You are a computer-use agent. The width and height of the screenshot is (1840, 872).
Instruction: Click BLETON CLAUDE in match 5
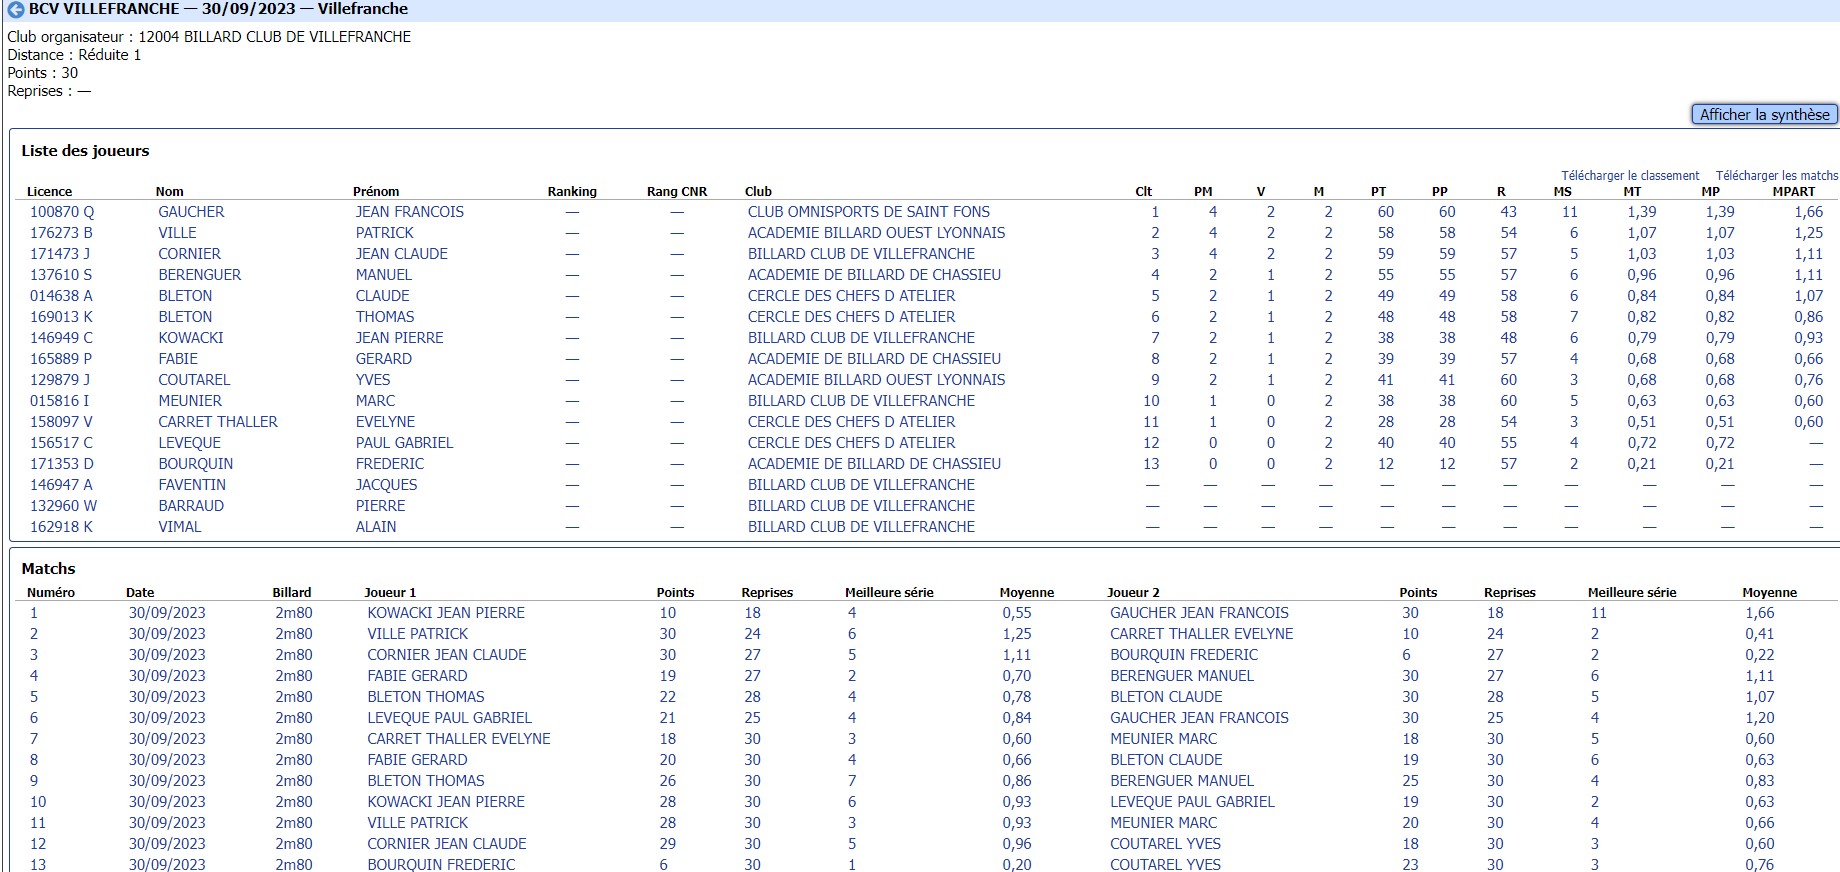pyautogui.click(x=1166, y=697)
